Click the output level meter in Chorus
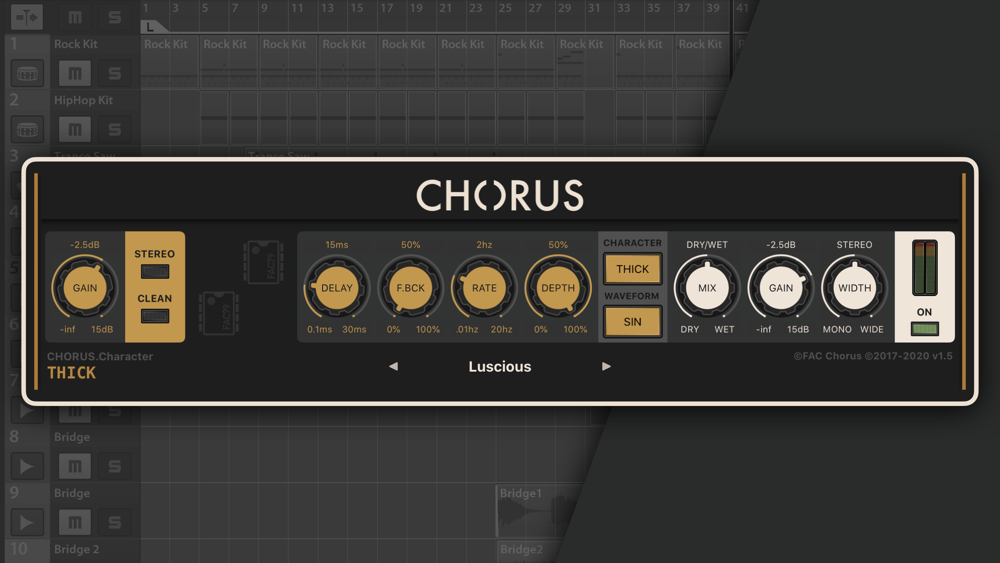Image resolution: width=1000 pixels, height=563 pixels. [x=924, y=268]
